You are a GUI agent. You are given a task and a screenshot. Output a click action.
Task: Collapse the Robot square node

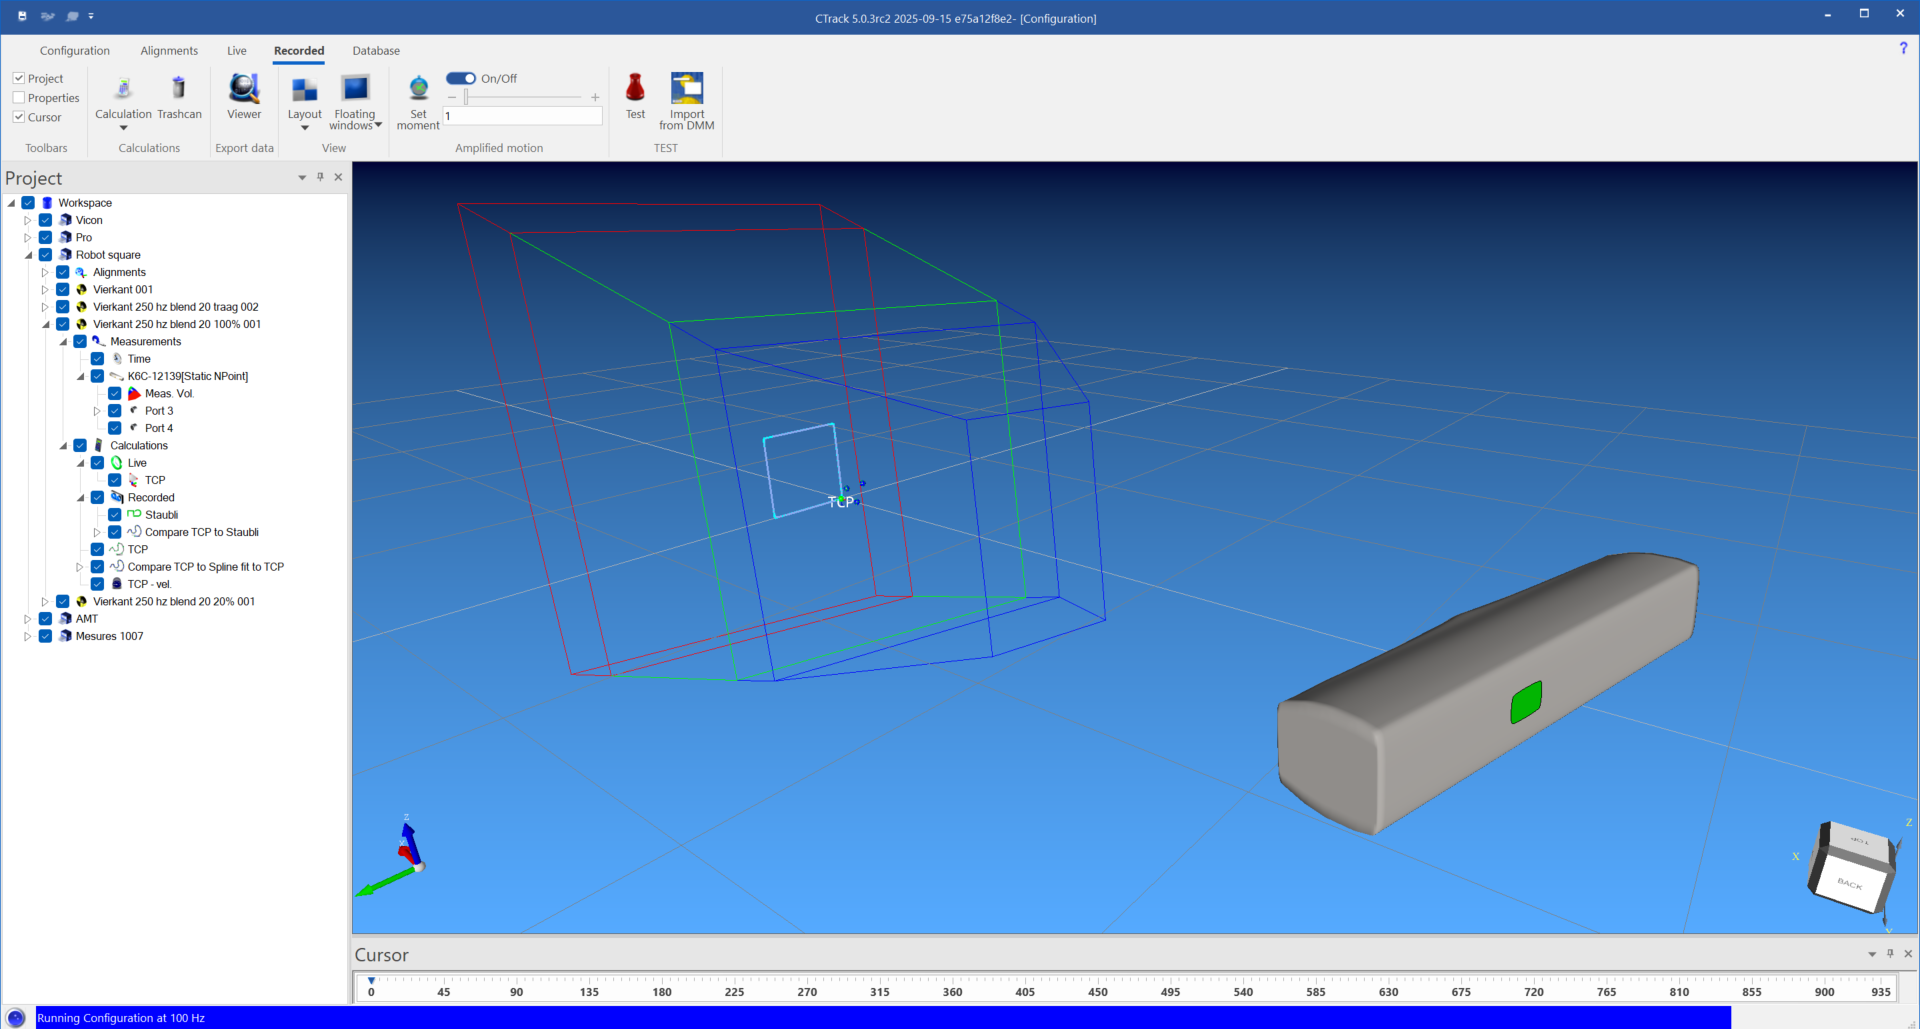pos(28,255)
